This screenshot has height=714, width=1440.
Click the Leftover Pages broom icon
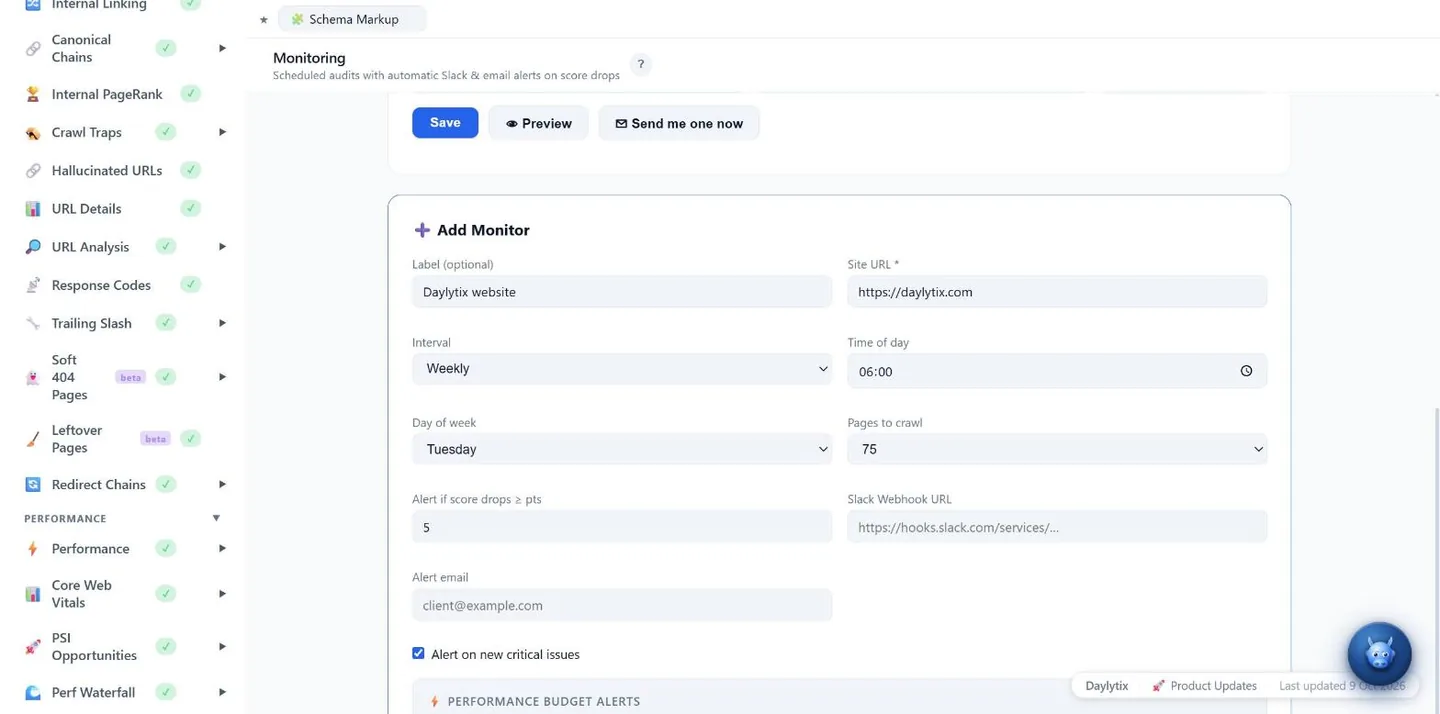click(33, 439)
